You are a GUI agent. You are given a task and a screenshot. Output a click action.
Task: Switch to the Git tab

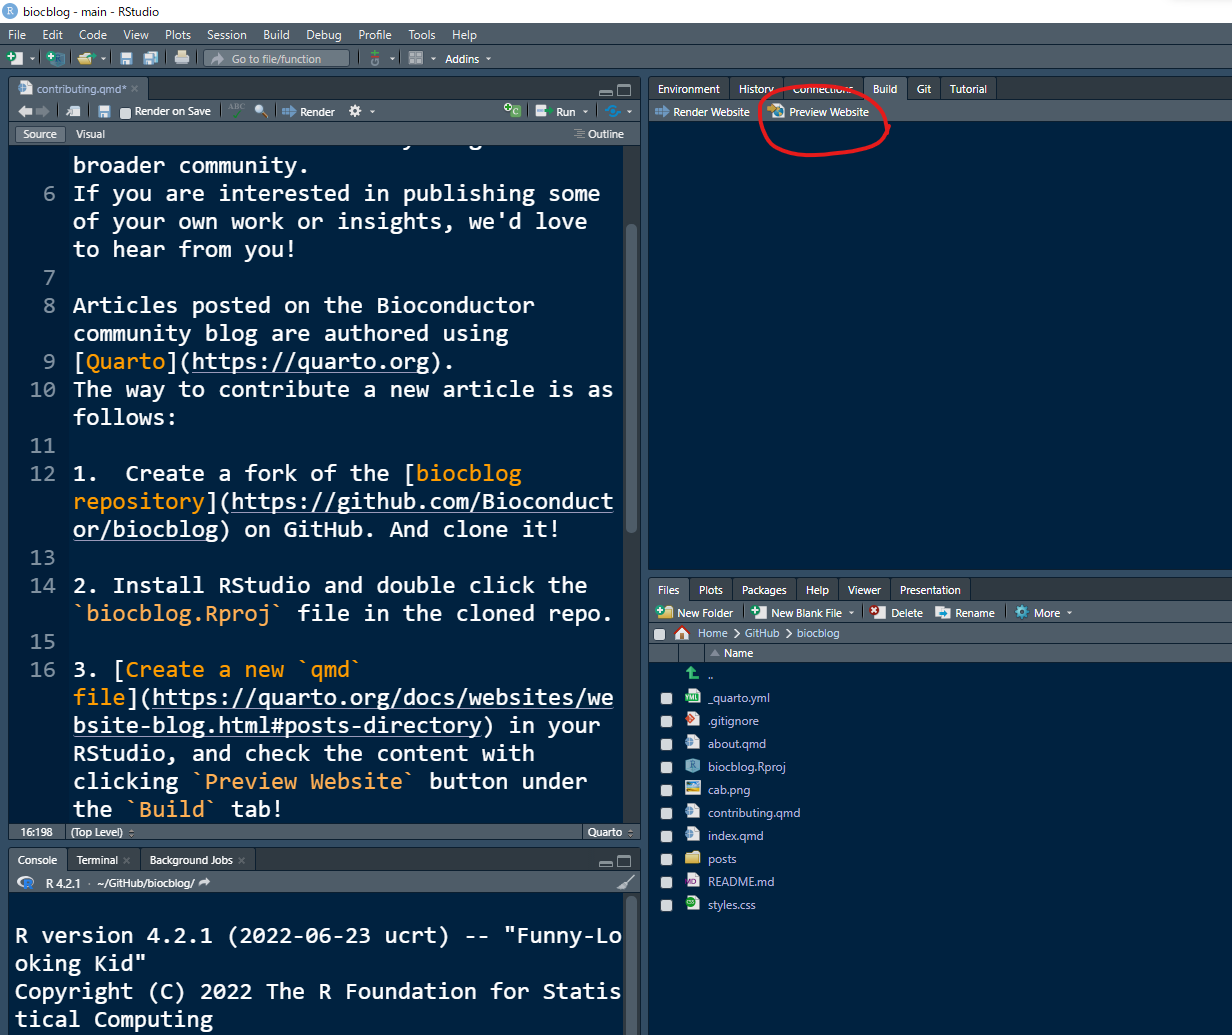click(923, 89)
